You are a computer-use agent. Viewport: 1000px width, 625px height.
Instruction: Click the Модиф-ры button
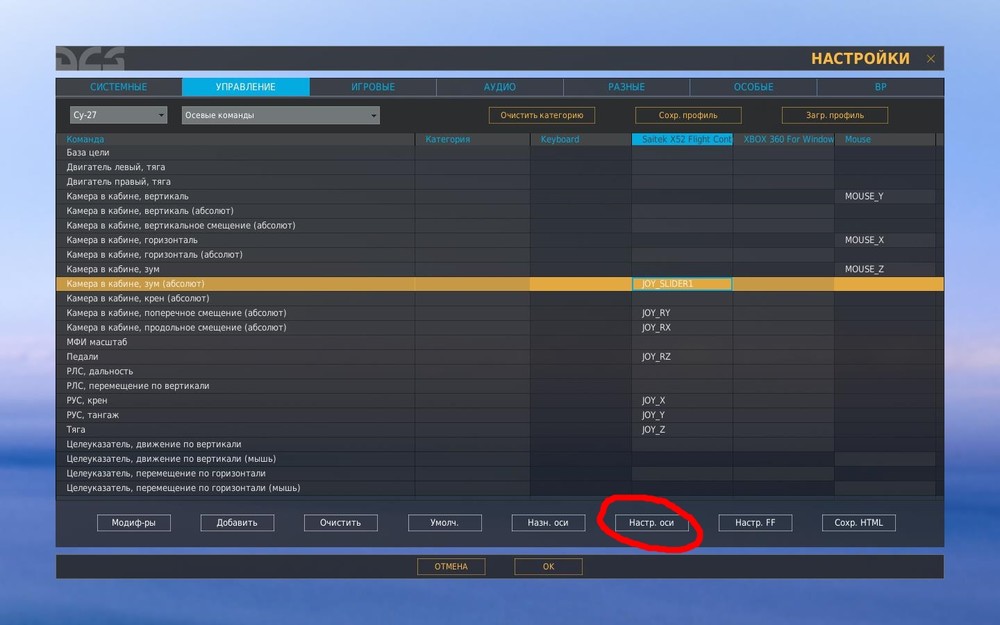[x=133, y=523]
